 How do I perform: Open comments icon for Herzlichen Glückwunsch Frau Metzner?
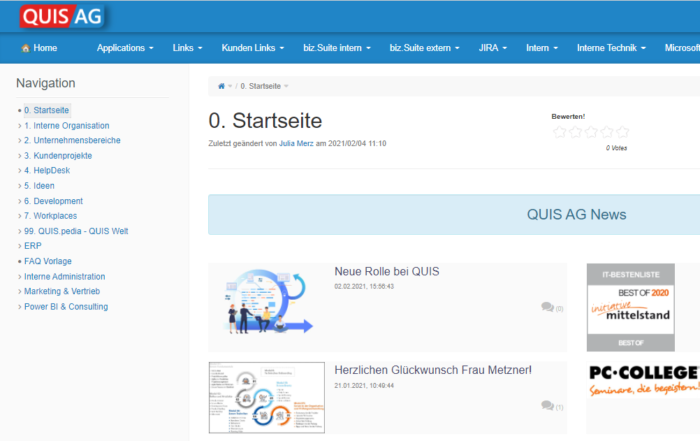point(547,405)
